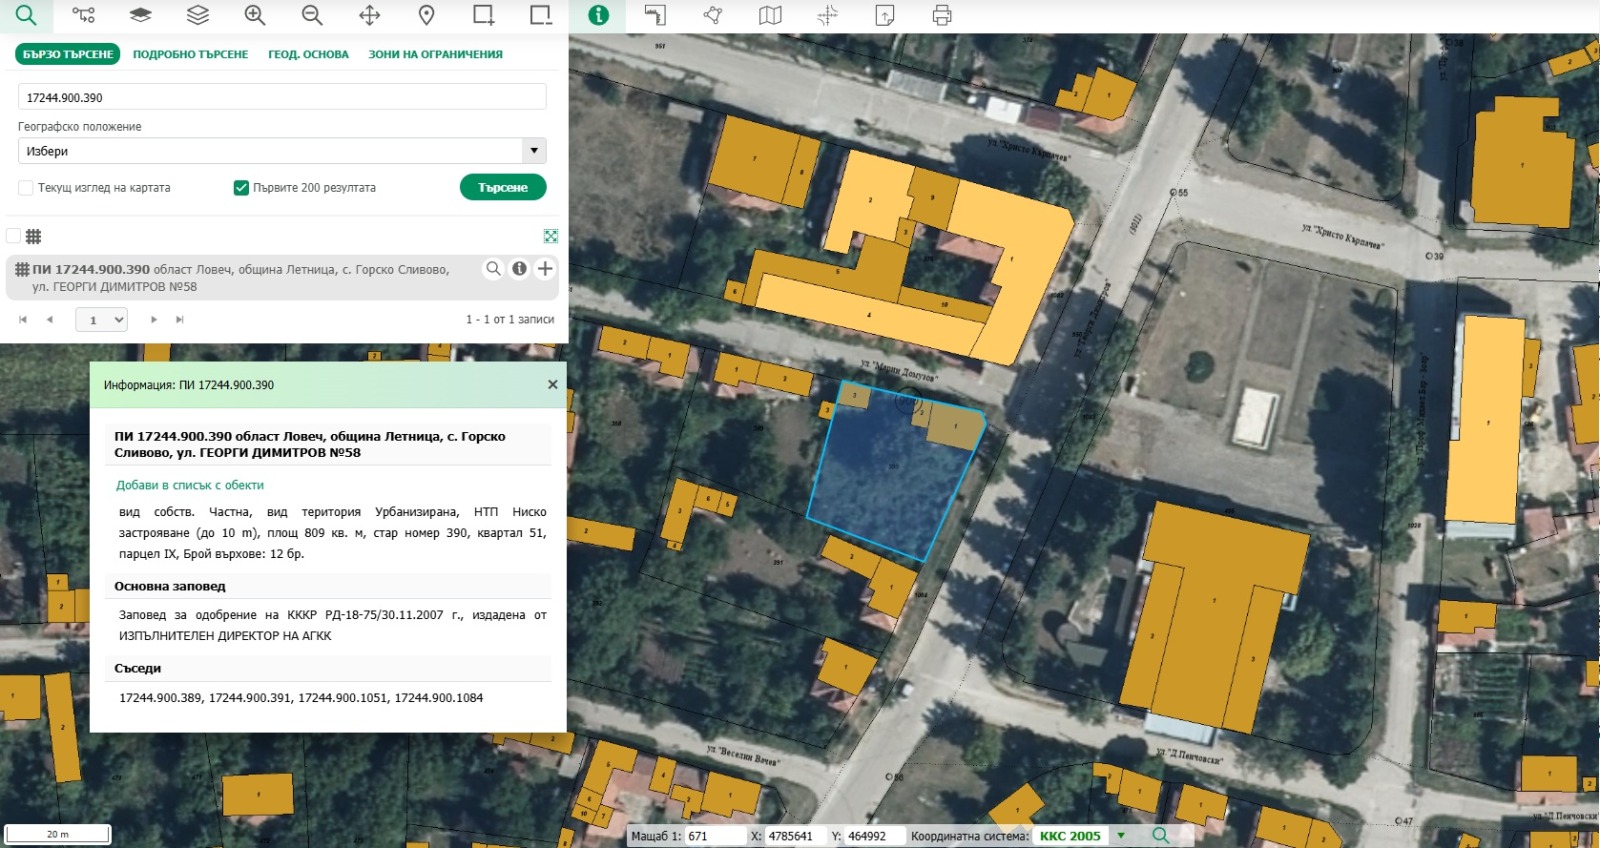This screenshot has width=1600, height=848.
Task: Open the map layers stack icon
Action: click(x=198, y=15)
